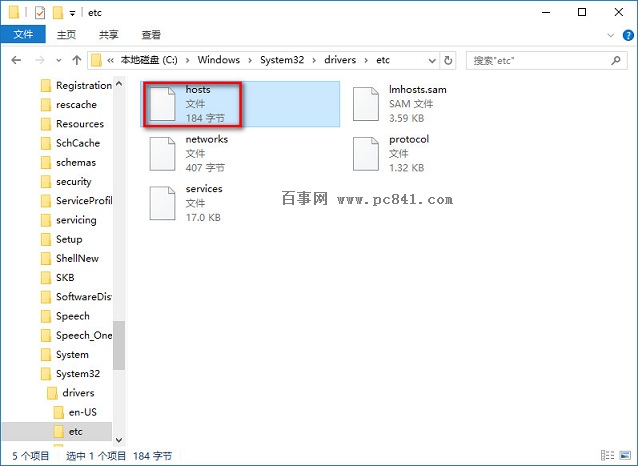
Task: Click System32 in the address path
Action: pyautogui.click(x=283, y=61)
